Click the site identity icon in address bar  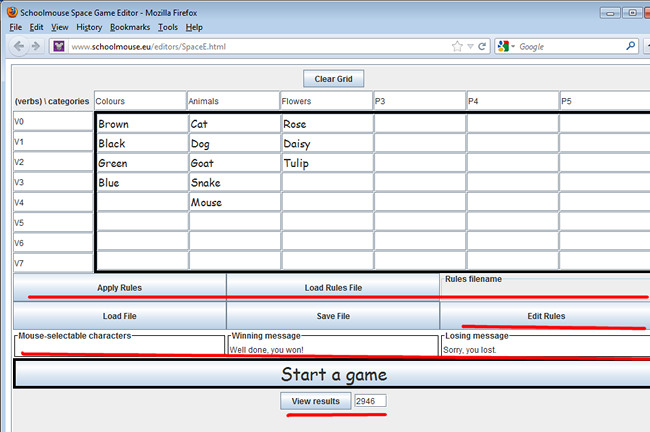click(59, 47)
